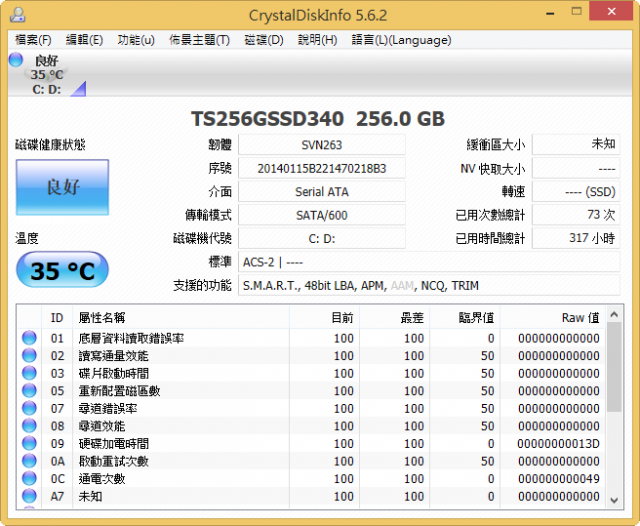Open the 編輯(E) menu
640x526 pixels.
pos(84,40)
